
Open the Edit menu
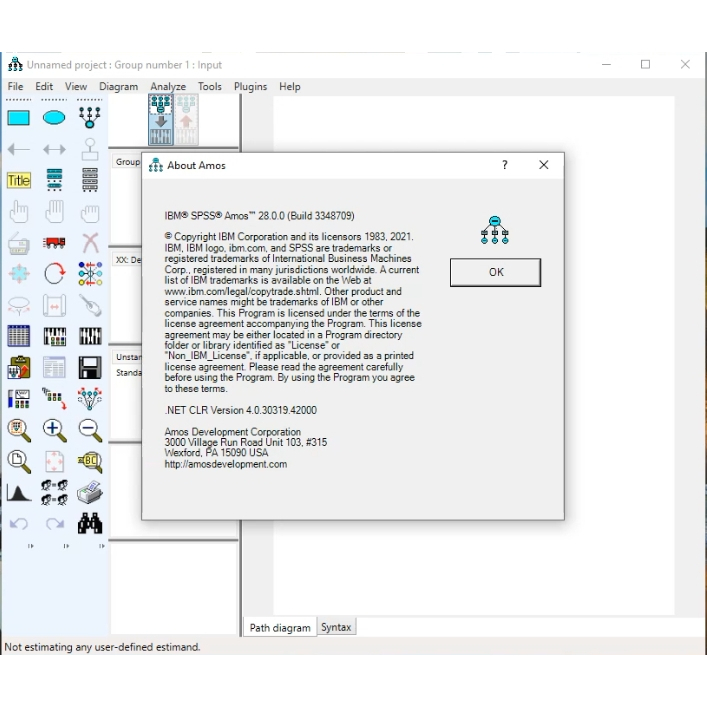click(x=44, y=87)
